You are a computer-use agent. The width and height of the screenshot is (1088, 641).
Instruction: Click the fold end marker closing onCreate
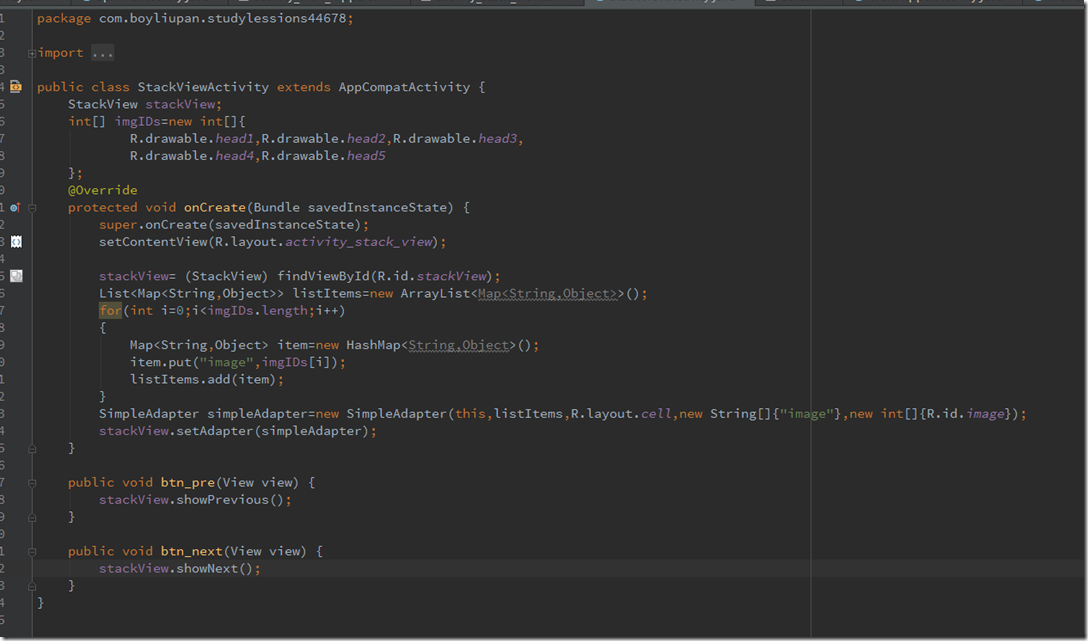(32, 448)
